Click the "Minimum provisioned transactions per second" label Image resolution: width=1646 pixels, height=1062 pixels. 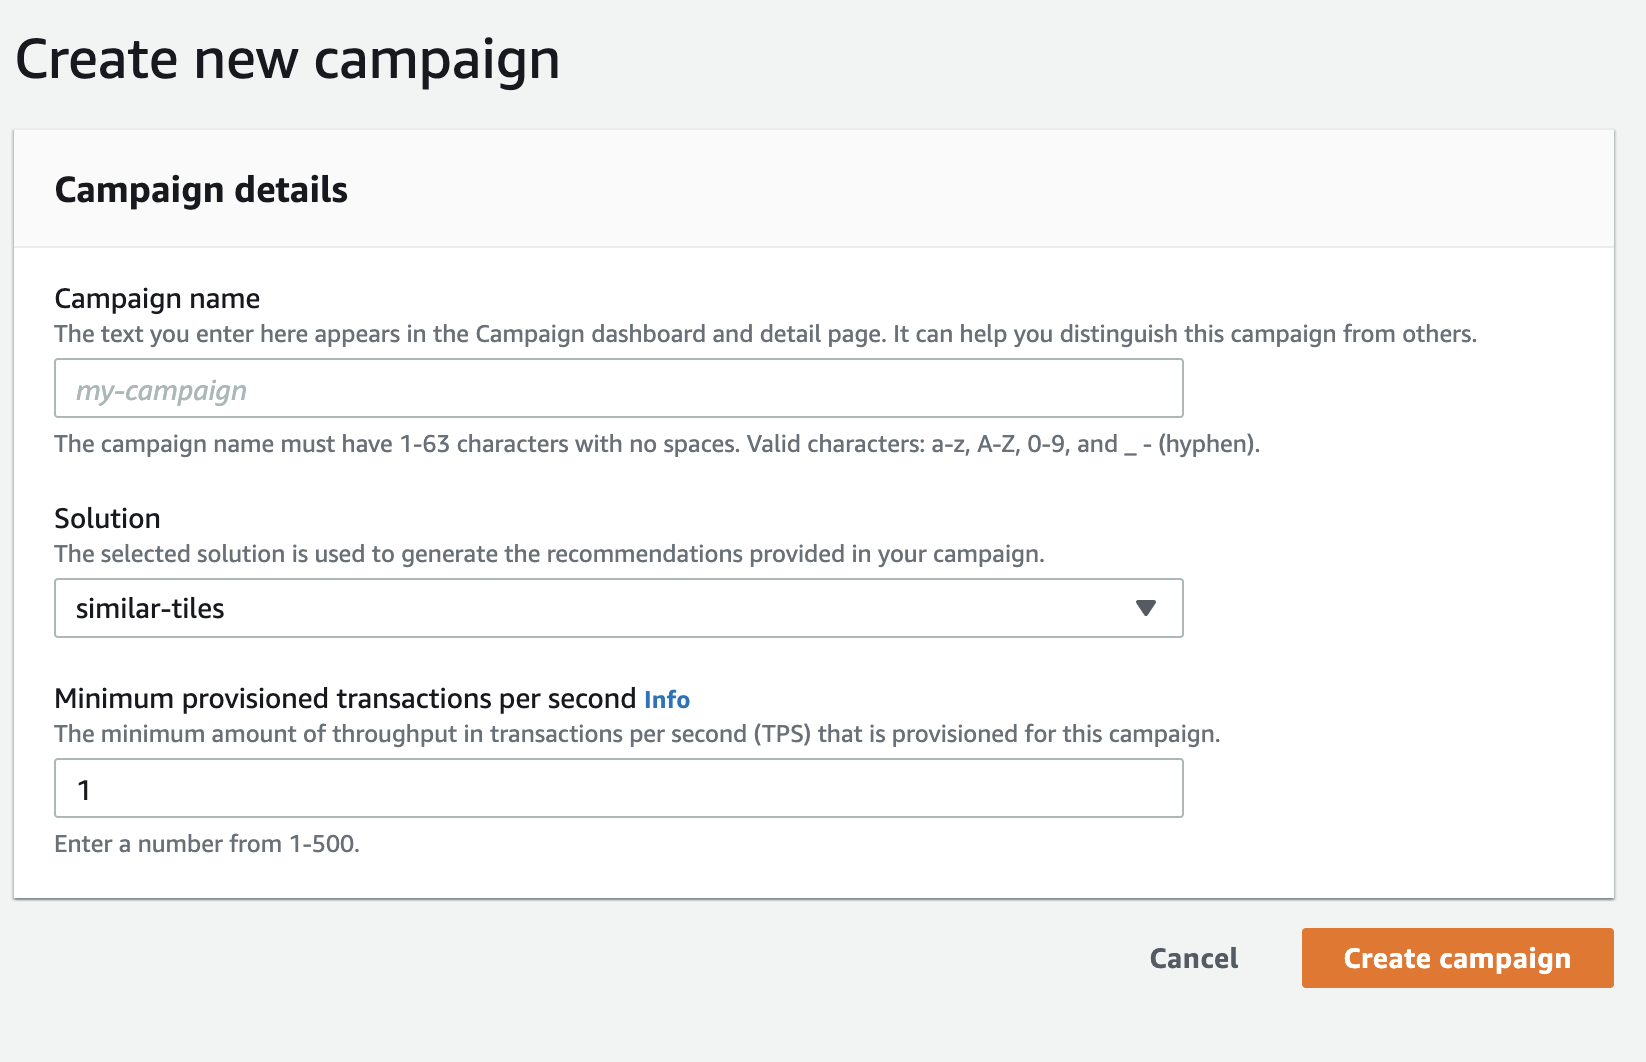point(345,699)
